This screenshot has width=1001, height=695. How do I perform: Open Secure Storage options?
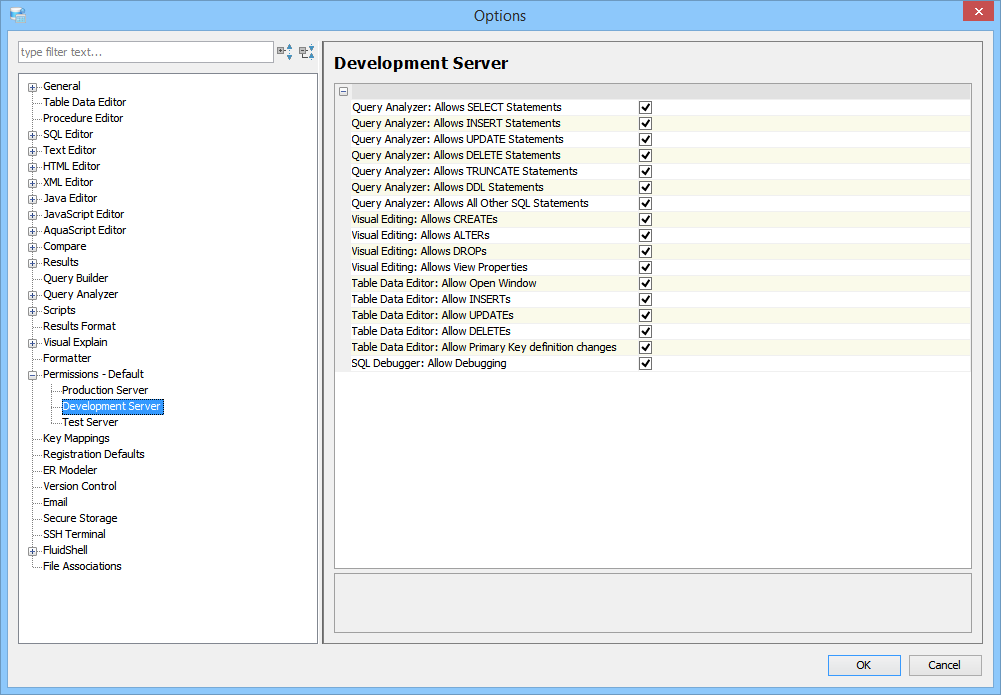(x=80, y=518)
